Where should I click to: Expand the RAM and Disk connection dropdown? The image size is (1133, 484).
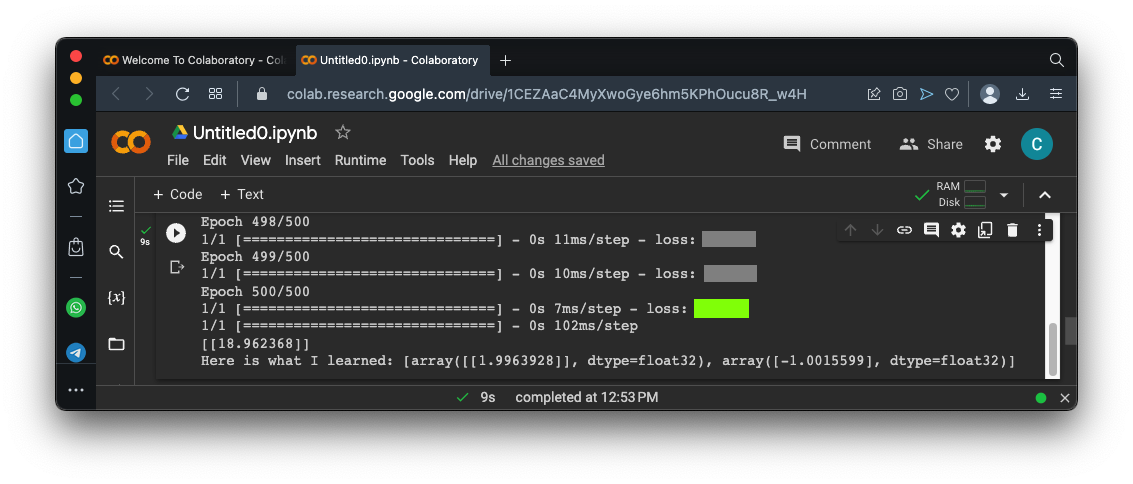point(1004,195)
